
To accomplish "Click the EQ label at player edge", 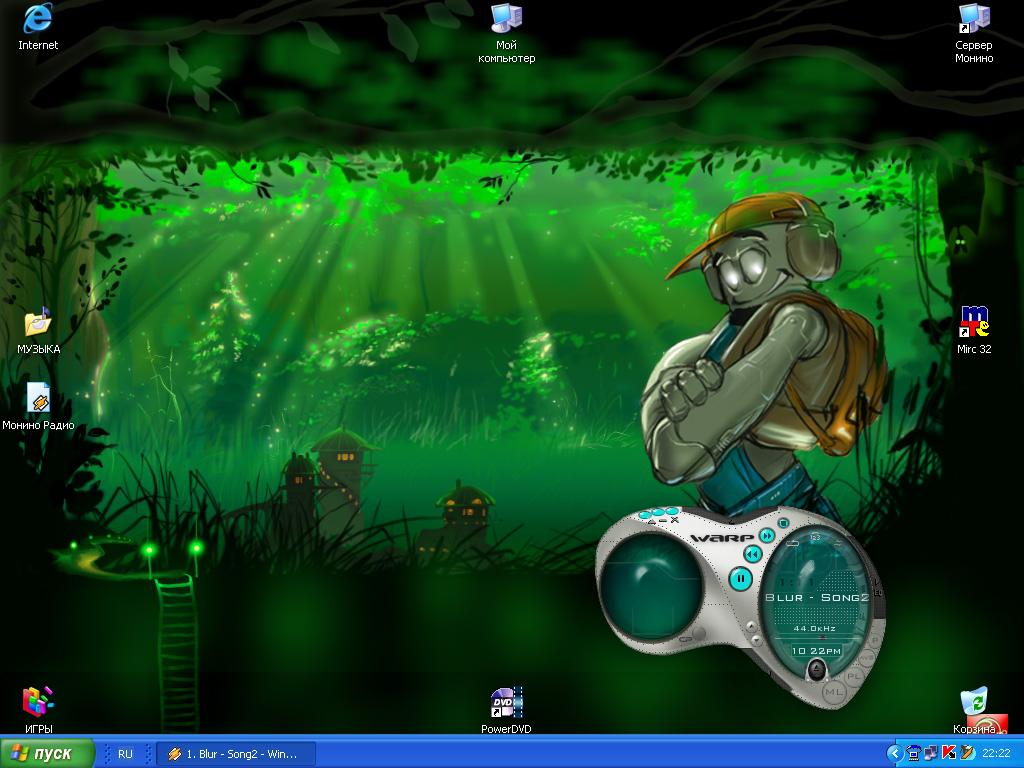I will click(x=878, y=592).
